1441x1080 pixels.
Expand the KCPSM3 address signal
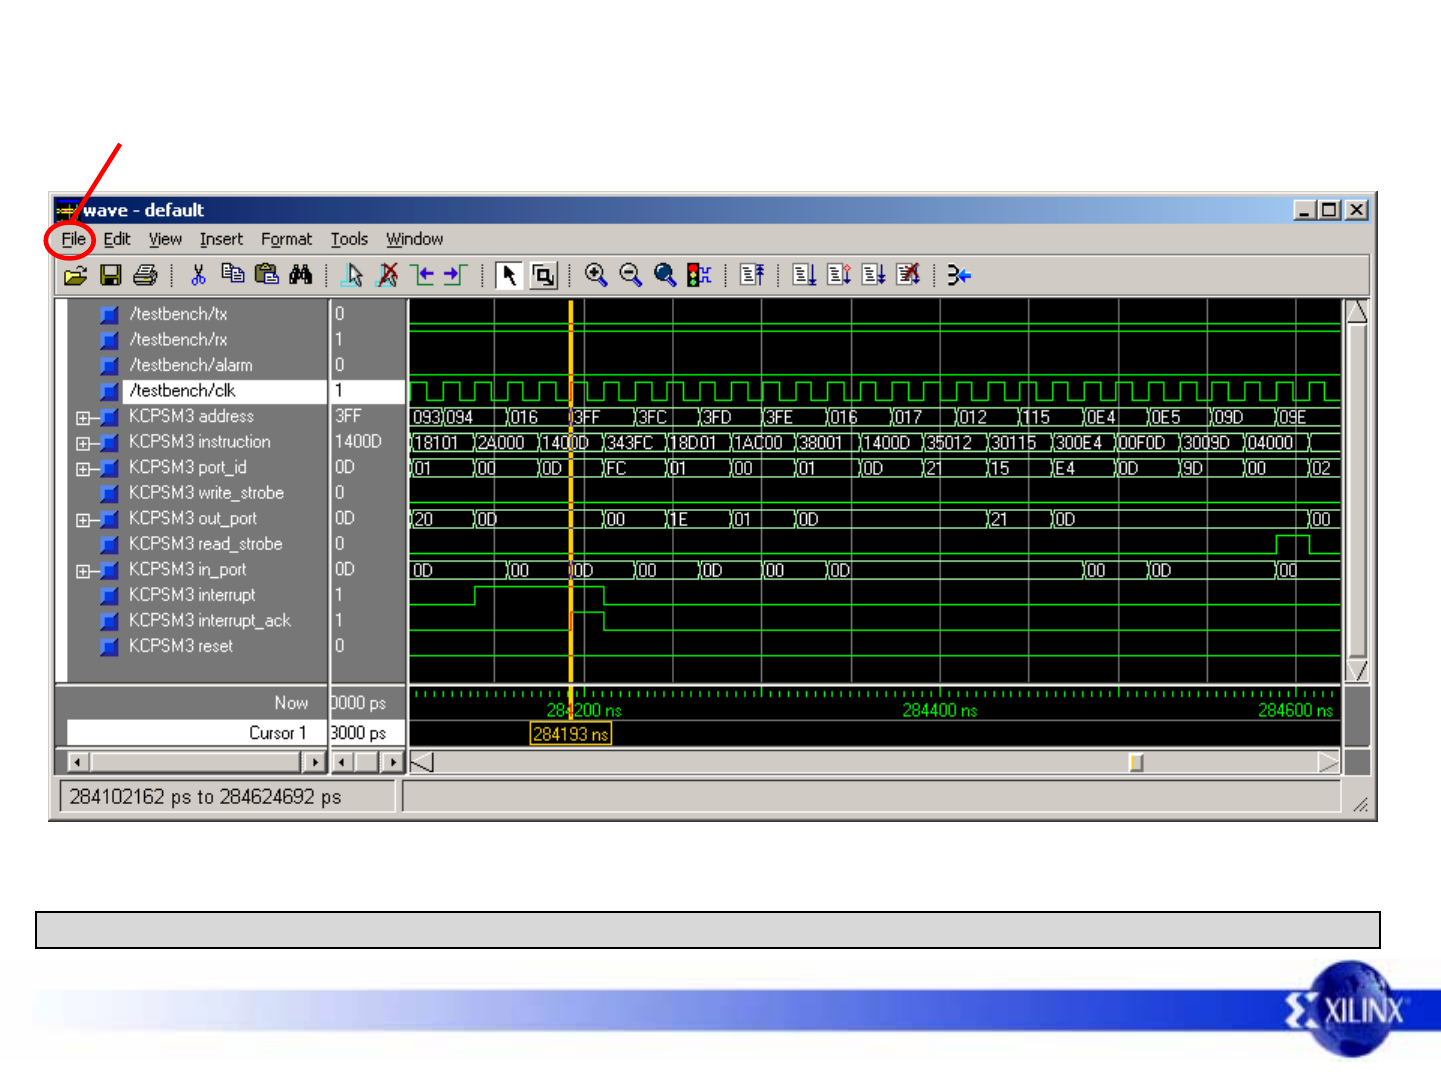83,418
